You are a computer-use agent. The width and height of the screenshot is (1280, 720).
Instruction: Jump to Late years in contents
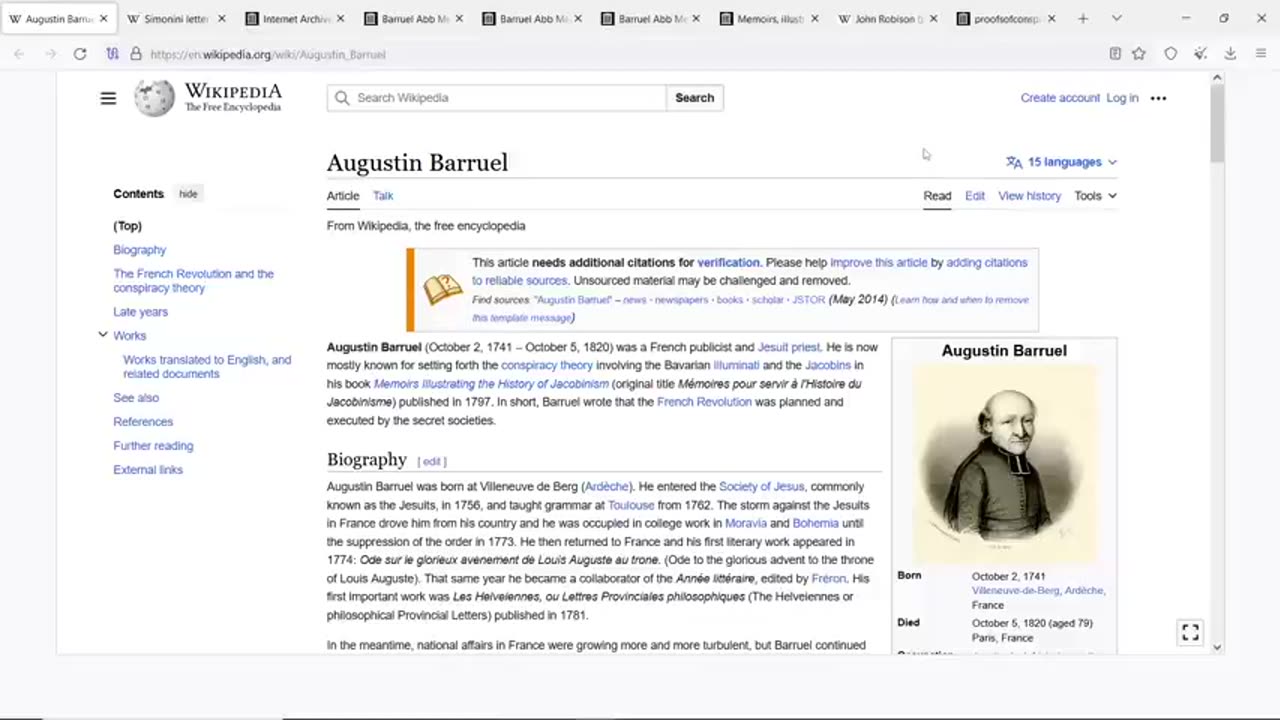coord(141,312)
